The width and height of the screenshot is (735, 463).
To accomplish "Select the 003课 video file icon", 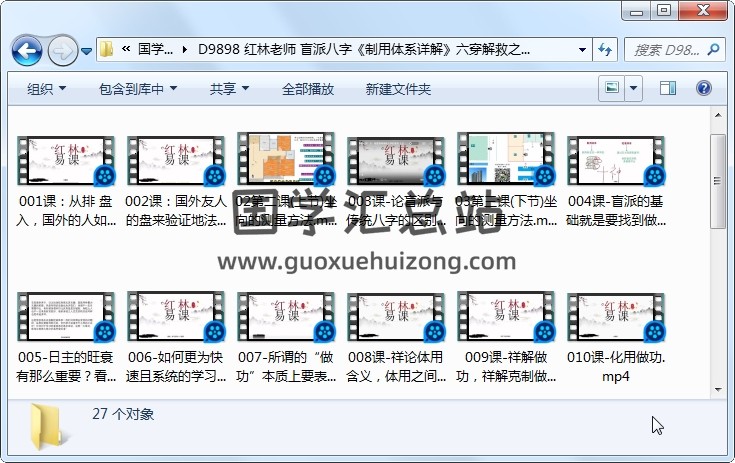I will coord(396,161).
